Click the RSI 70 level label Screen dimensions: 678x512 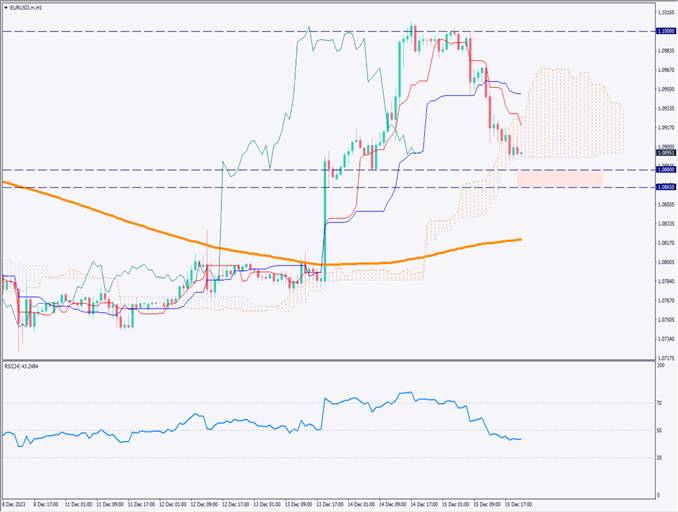pos(659,403)
